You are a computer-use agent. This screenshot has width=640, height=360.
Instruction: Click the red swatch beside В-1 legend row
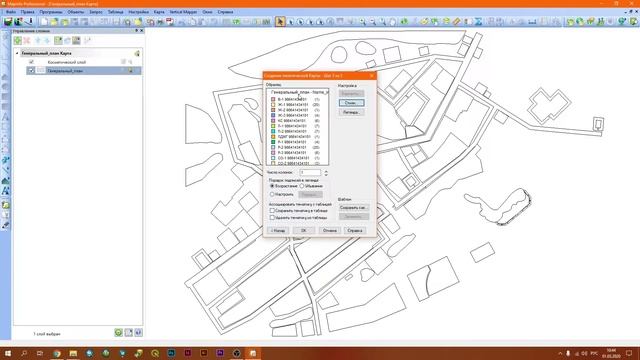[273, 99]
